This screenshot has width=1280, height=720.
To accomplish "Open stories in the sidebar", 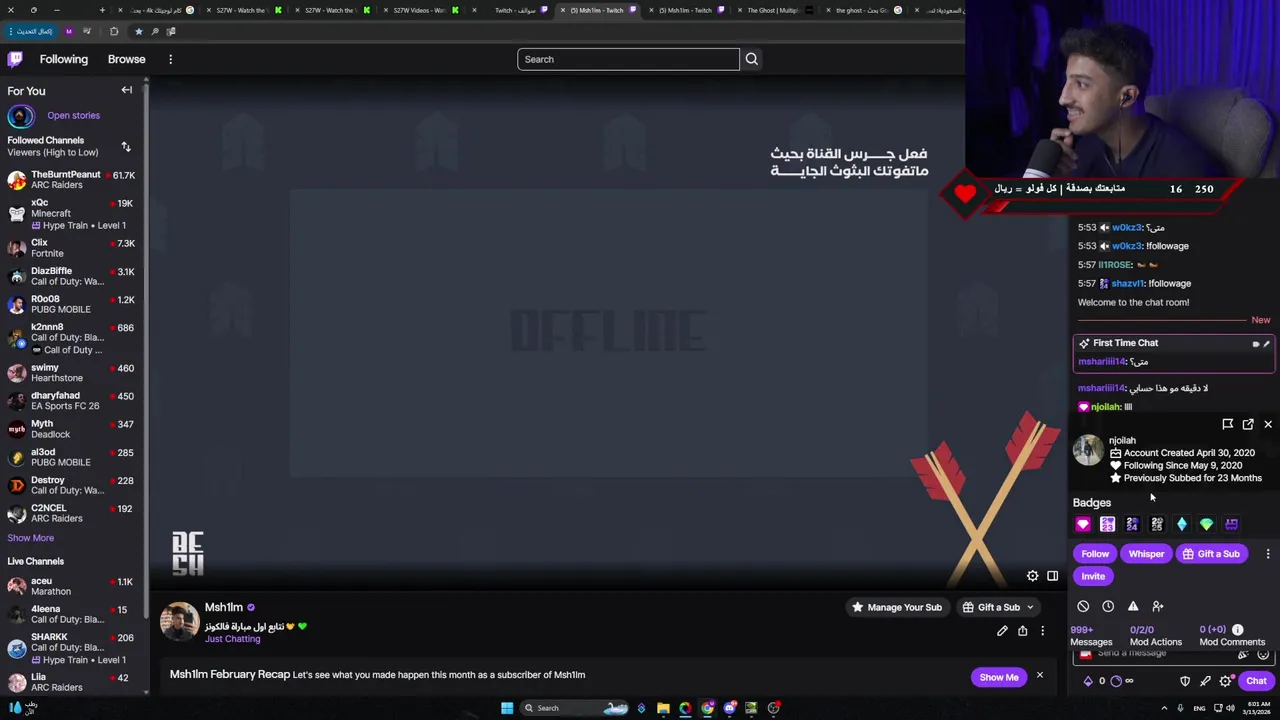I will pos(73,115).
